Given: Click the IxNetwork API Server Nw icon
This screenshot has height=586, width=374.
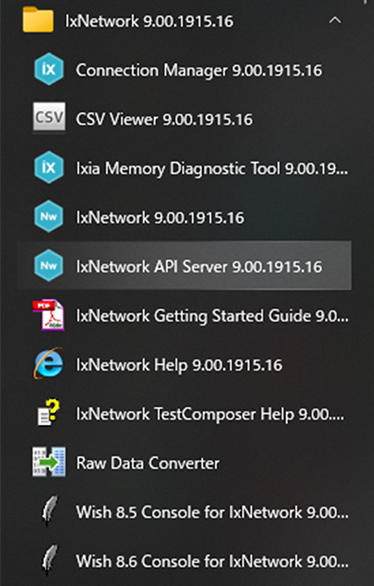Looking at the screenshot, I should click(49, 266).
